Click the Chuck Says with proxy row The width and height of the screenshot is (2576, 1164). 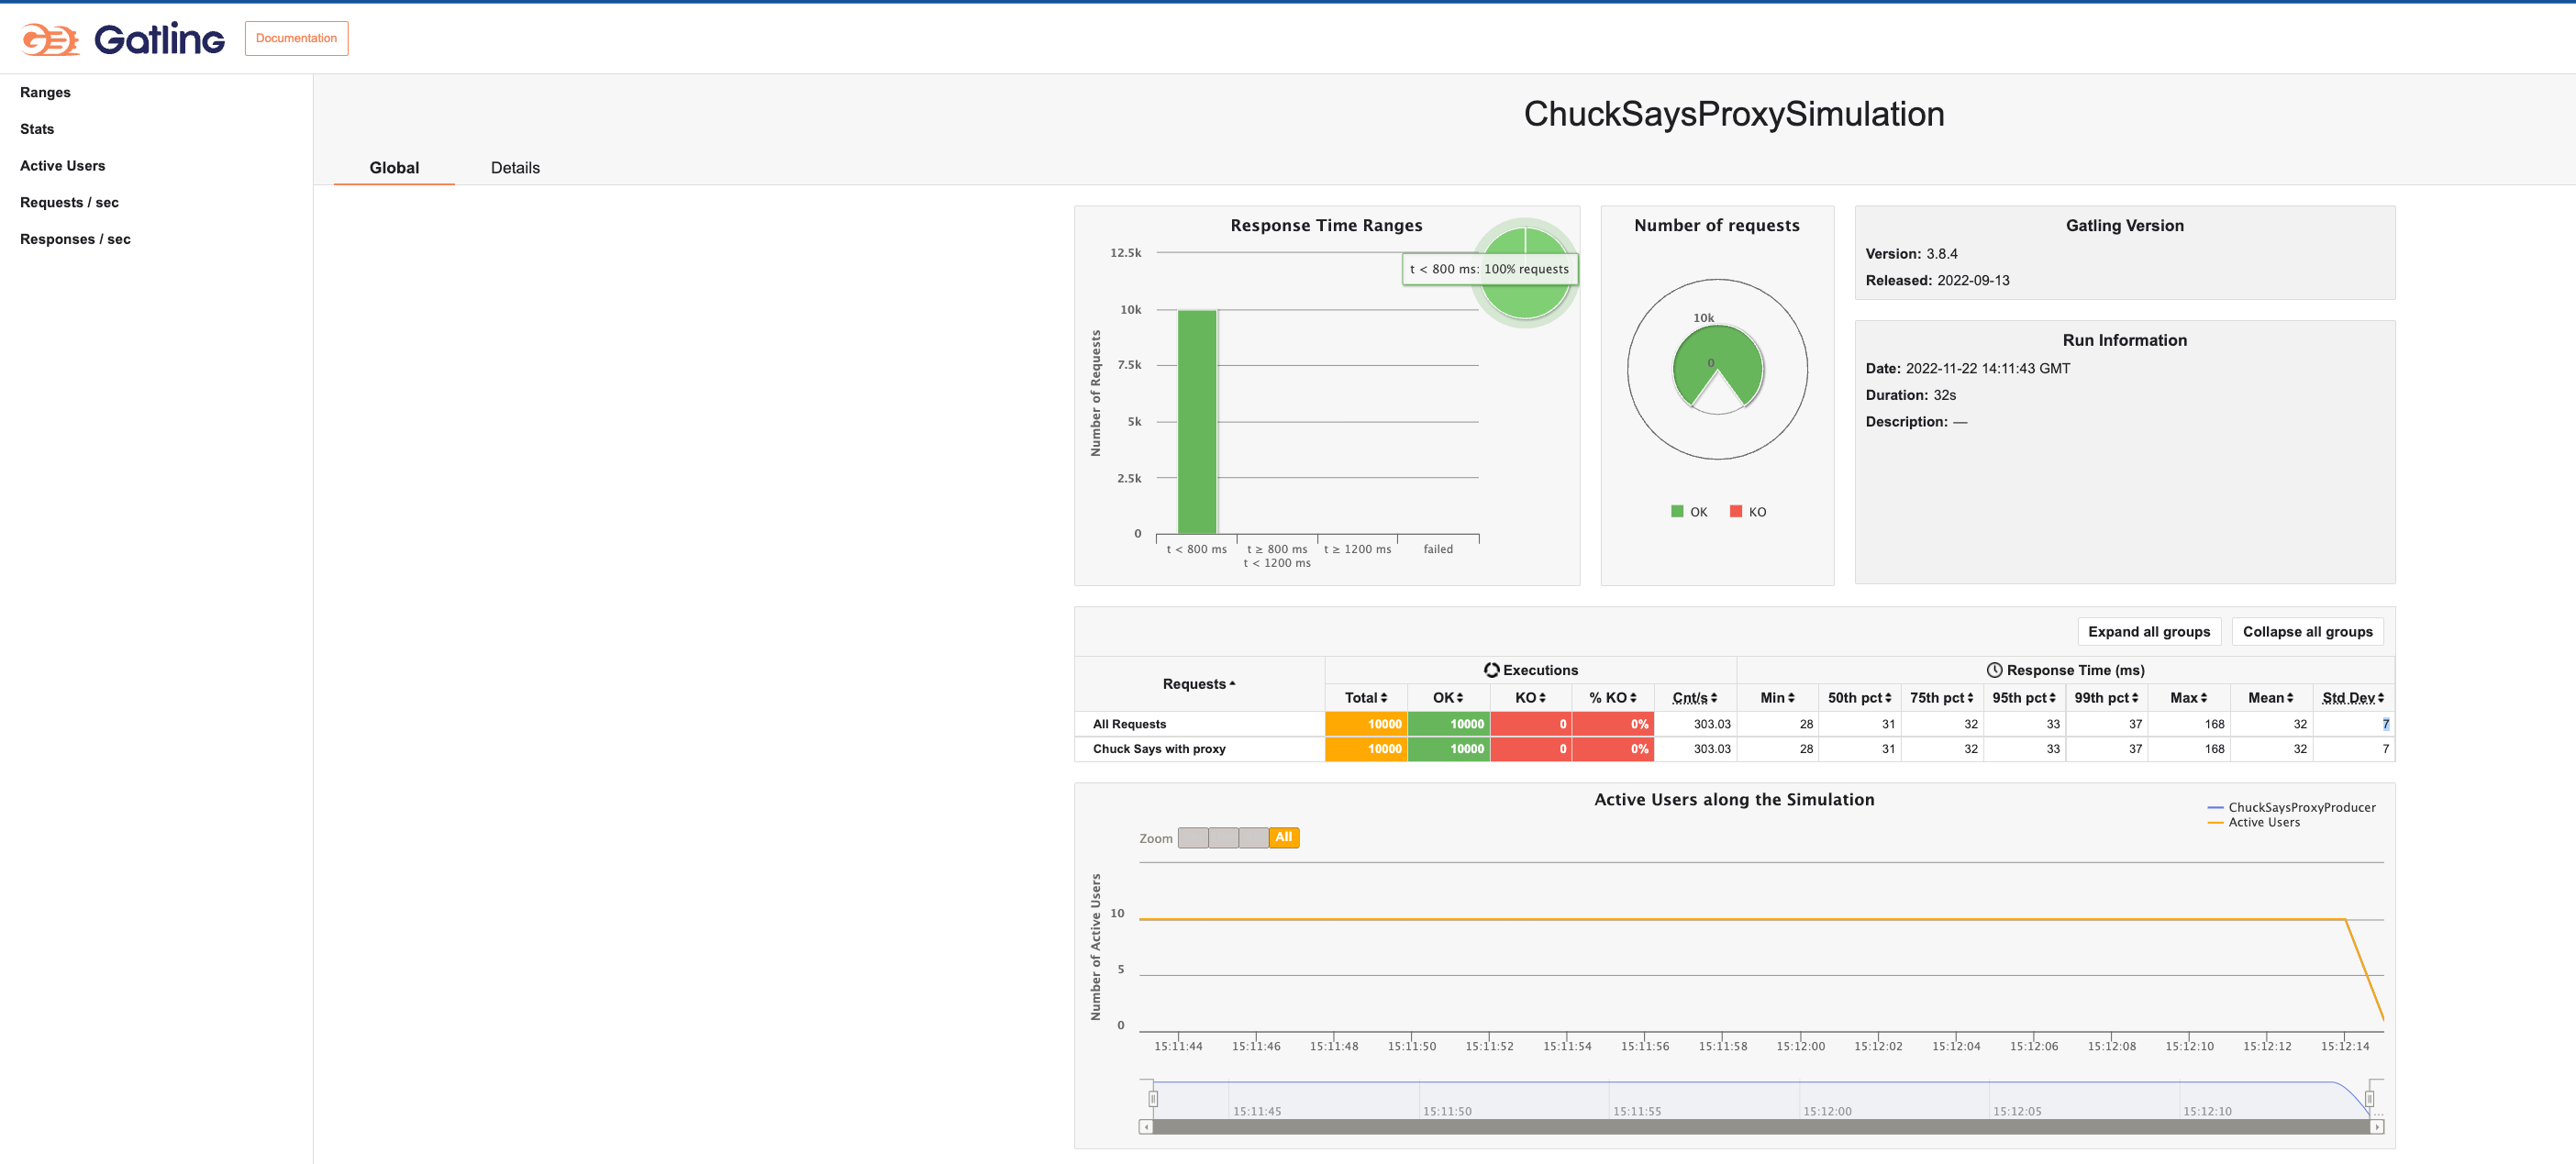point(1159,749)
